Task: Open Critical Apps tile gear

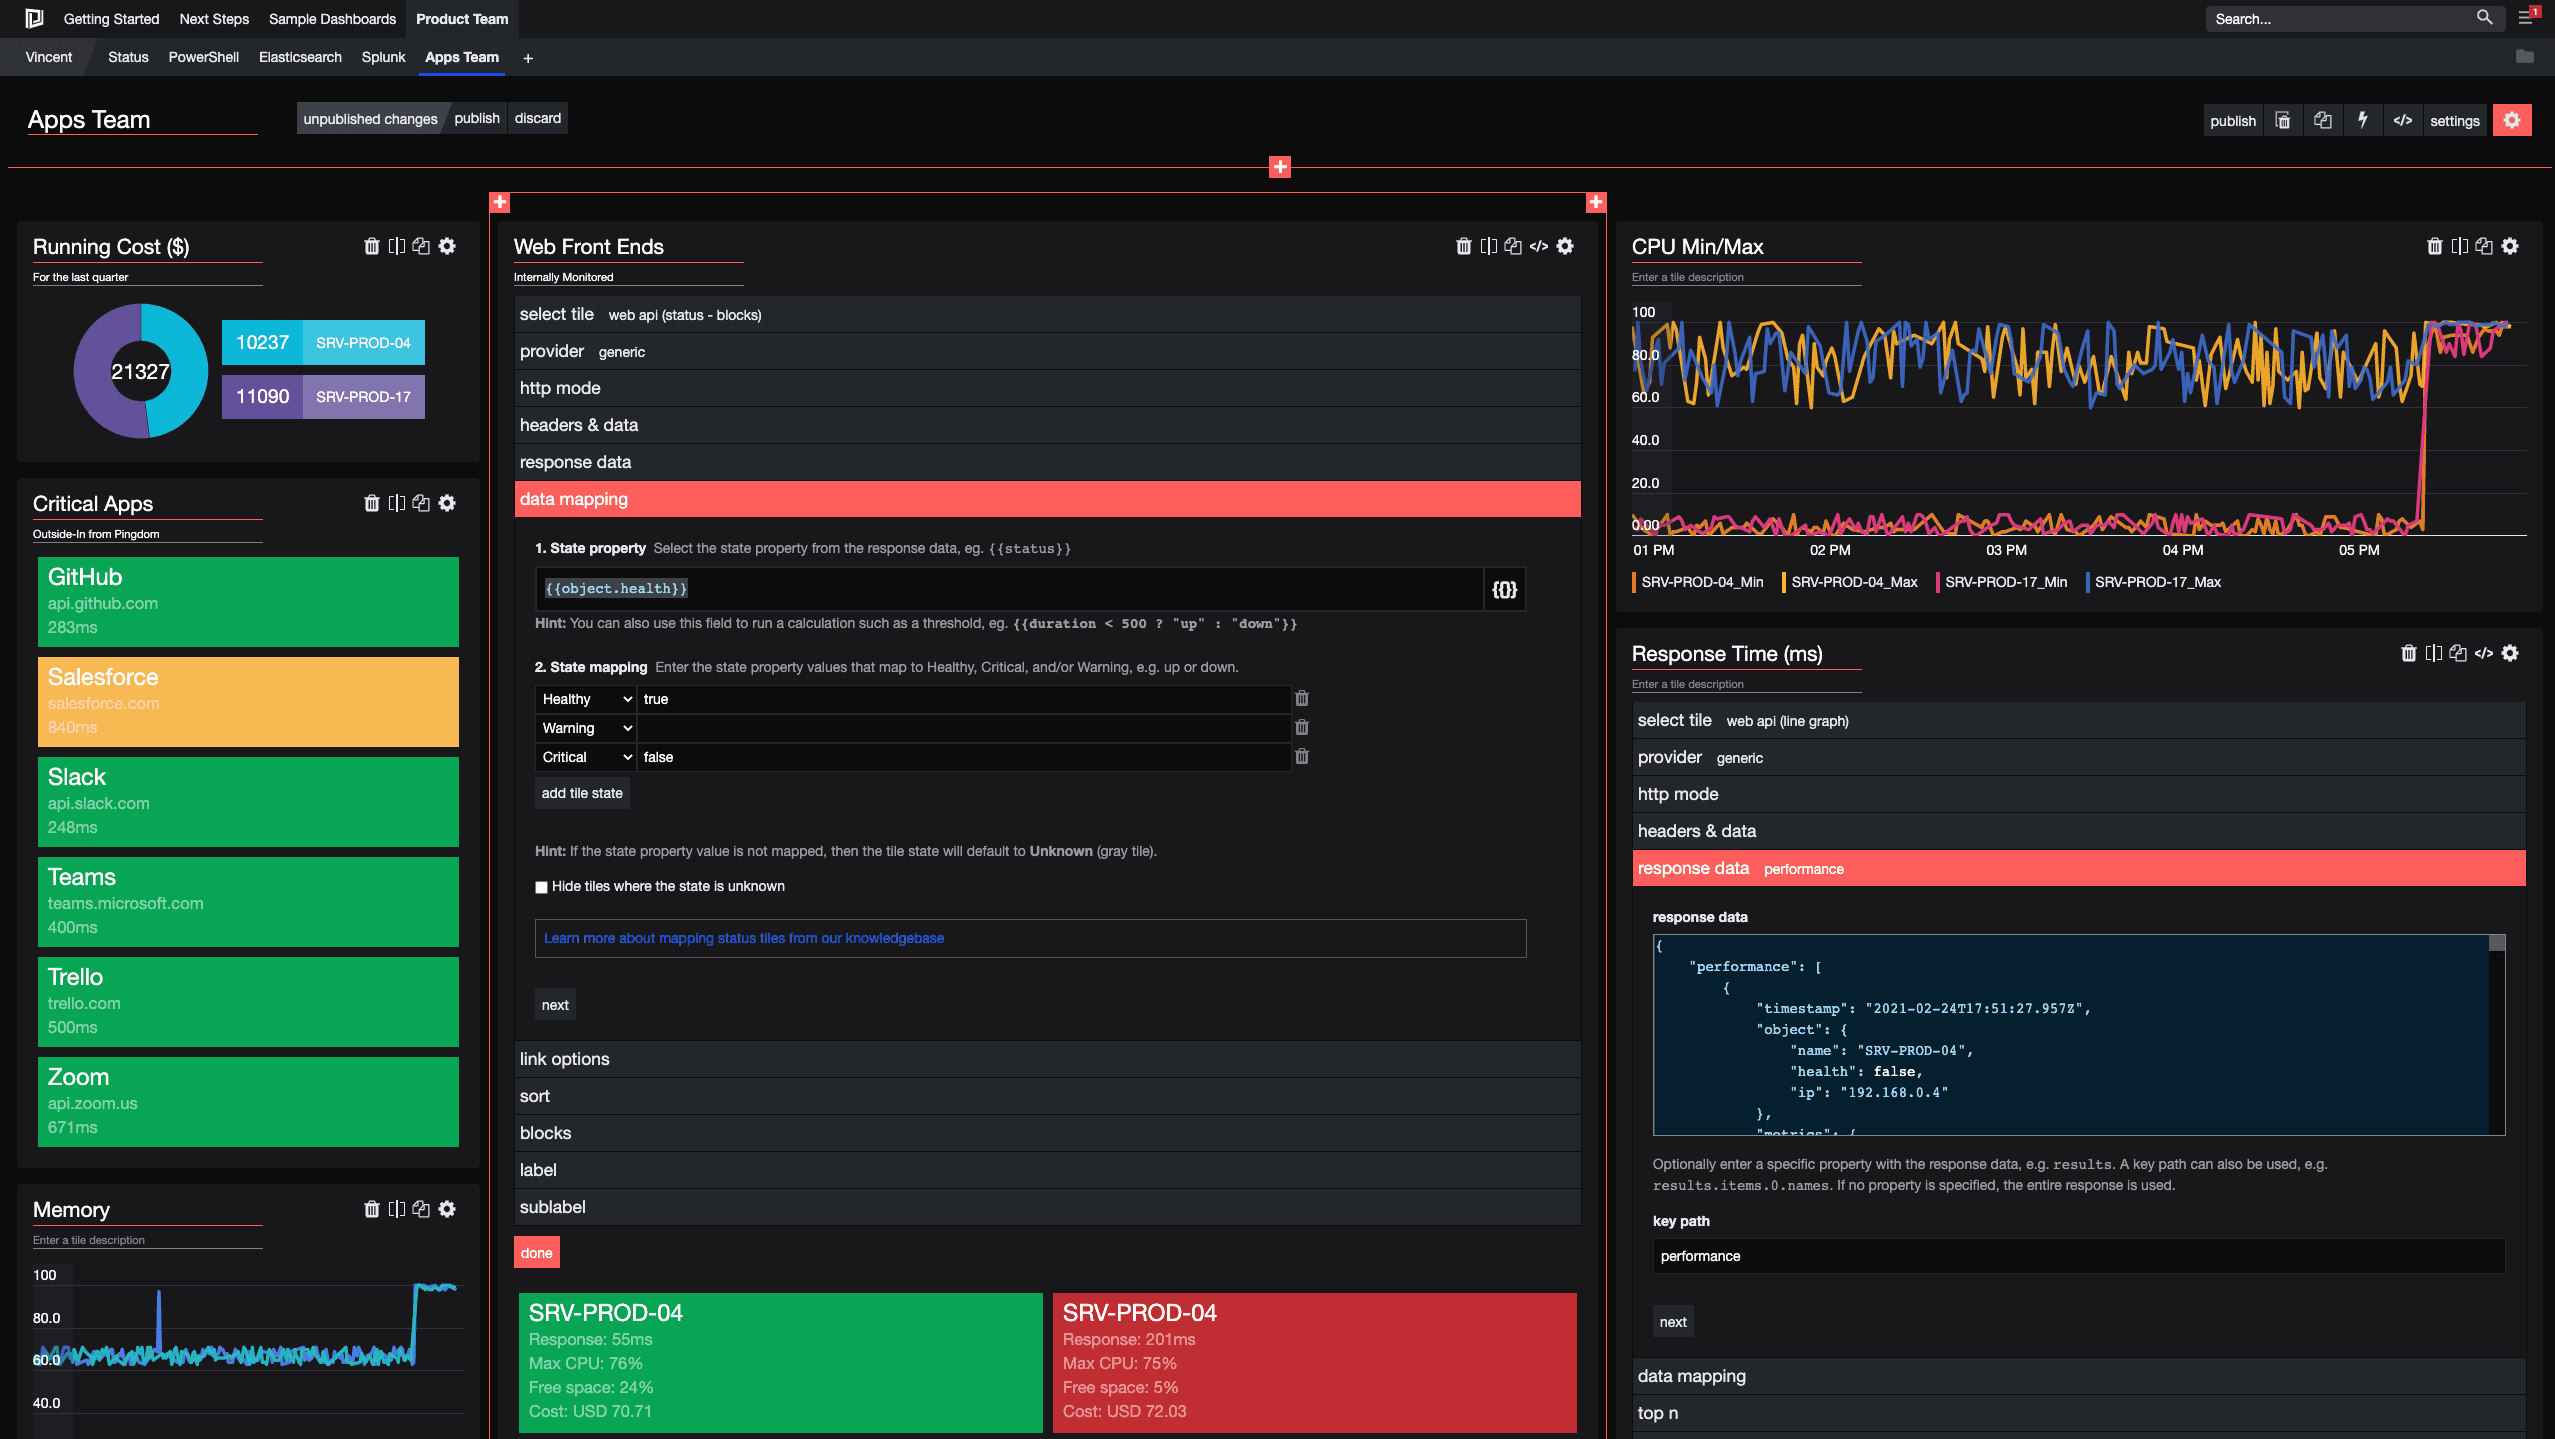Action: [447, 503]
